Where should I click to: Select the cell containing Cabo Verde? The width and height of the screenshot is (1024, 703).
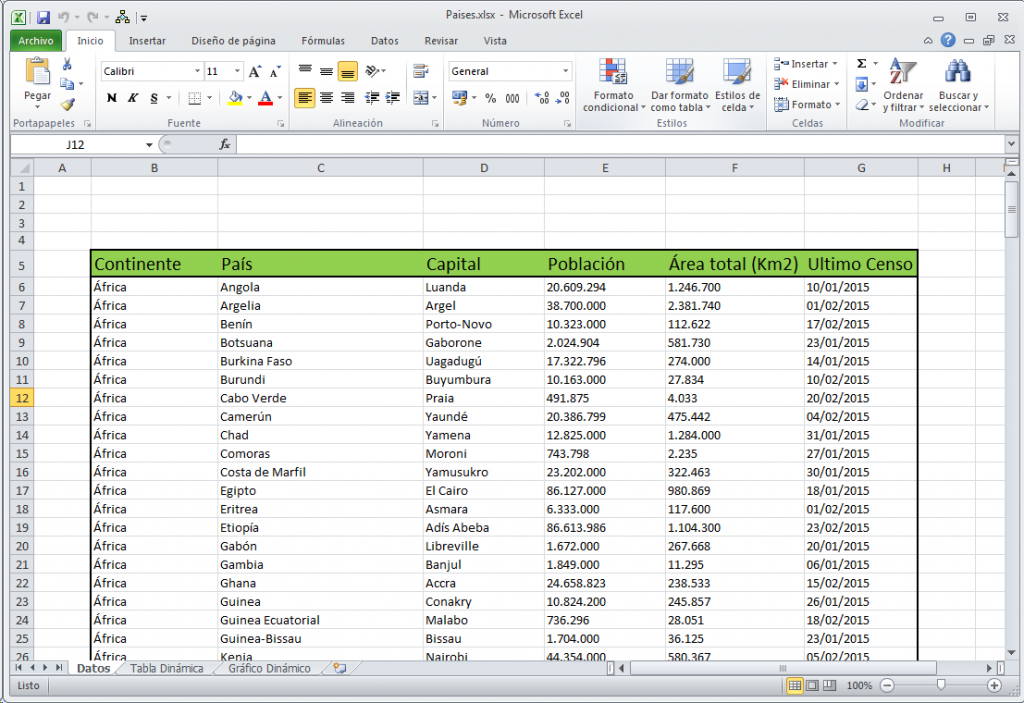[x=320, y=398]
